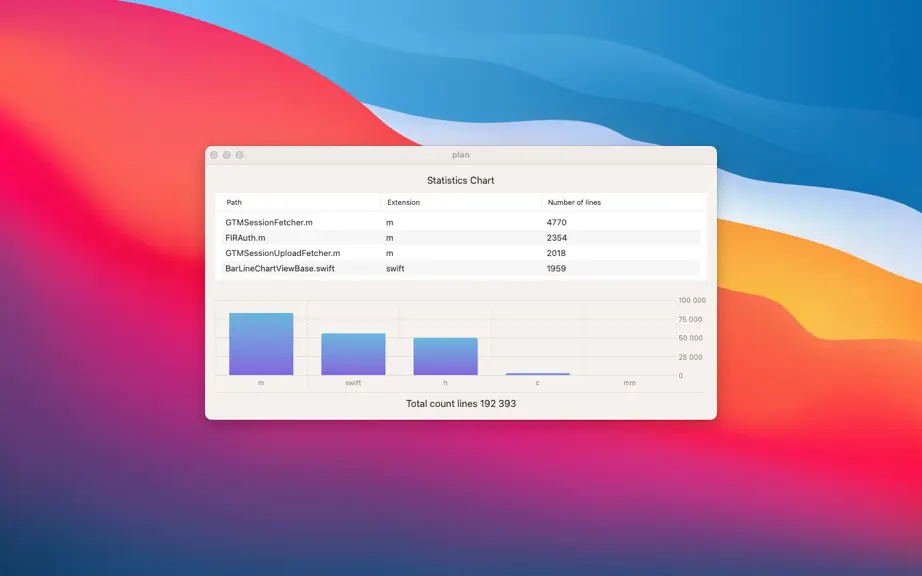Click the plan window title bar
Viewport: 922px width, 576px height.
point(460,155)
